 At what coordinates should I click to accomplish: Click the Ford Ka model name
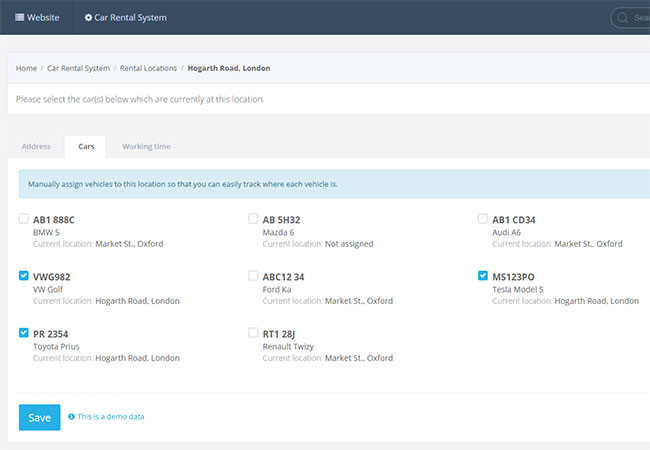(277, 289)
